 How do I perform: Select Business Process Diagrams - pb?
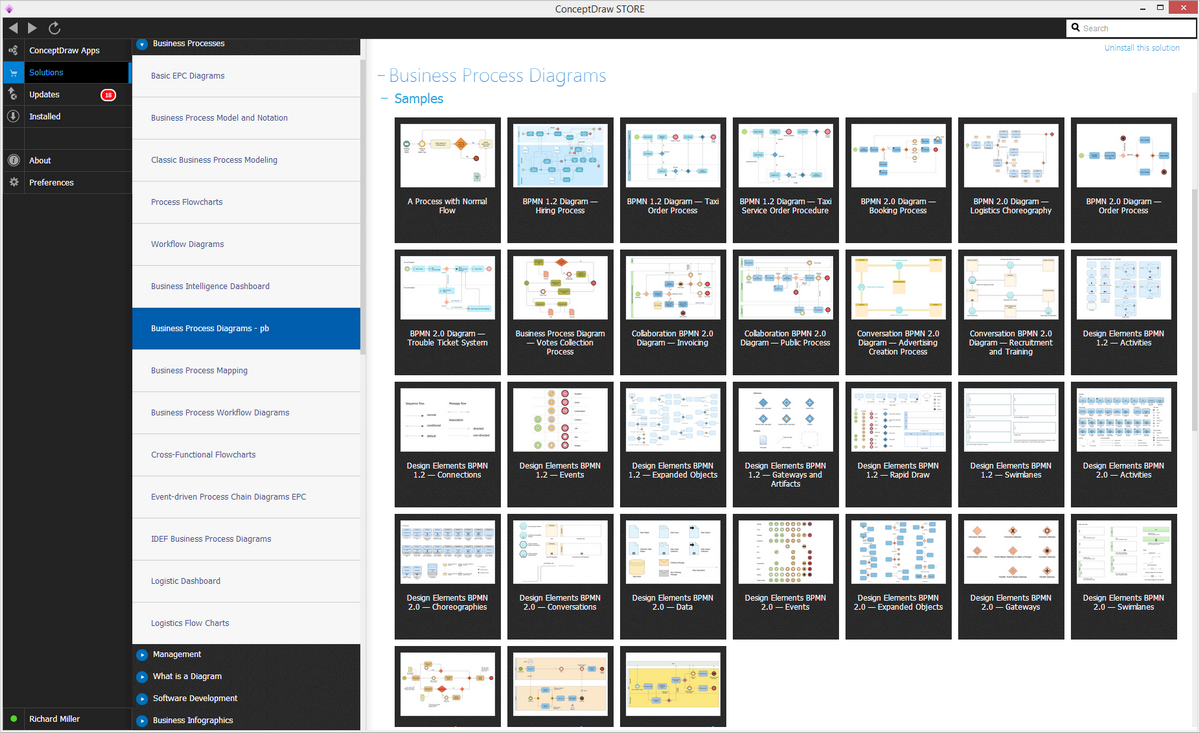point(246,328)
